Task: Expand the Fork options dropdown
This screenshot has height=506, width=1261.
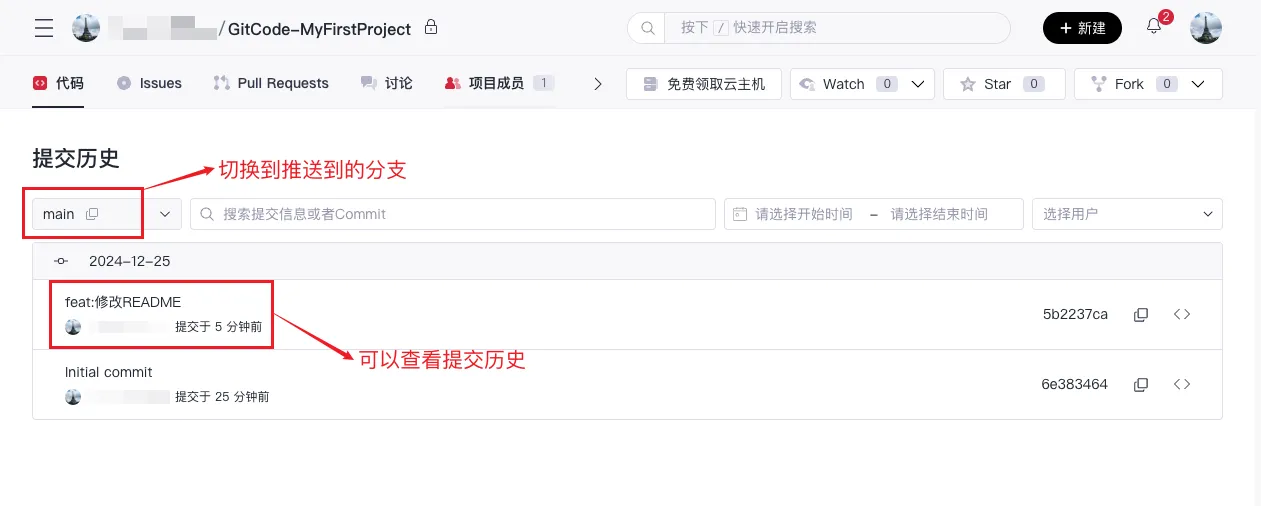Action: pyautogui.click(x=1200, y=84)
